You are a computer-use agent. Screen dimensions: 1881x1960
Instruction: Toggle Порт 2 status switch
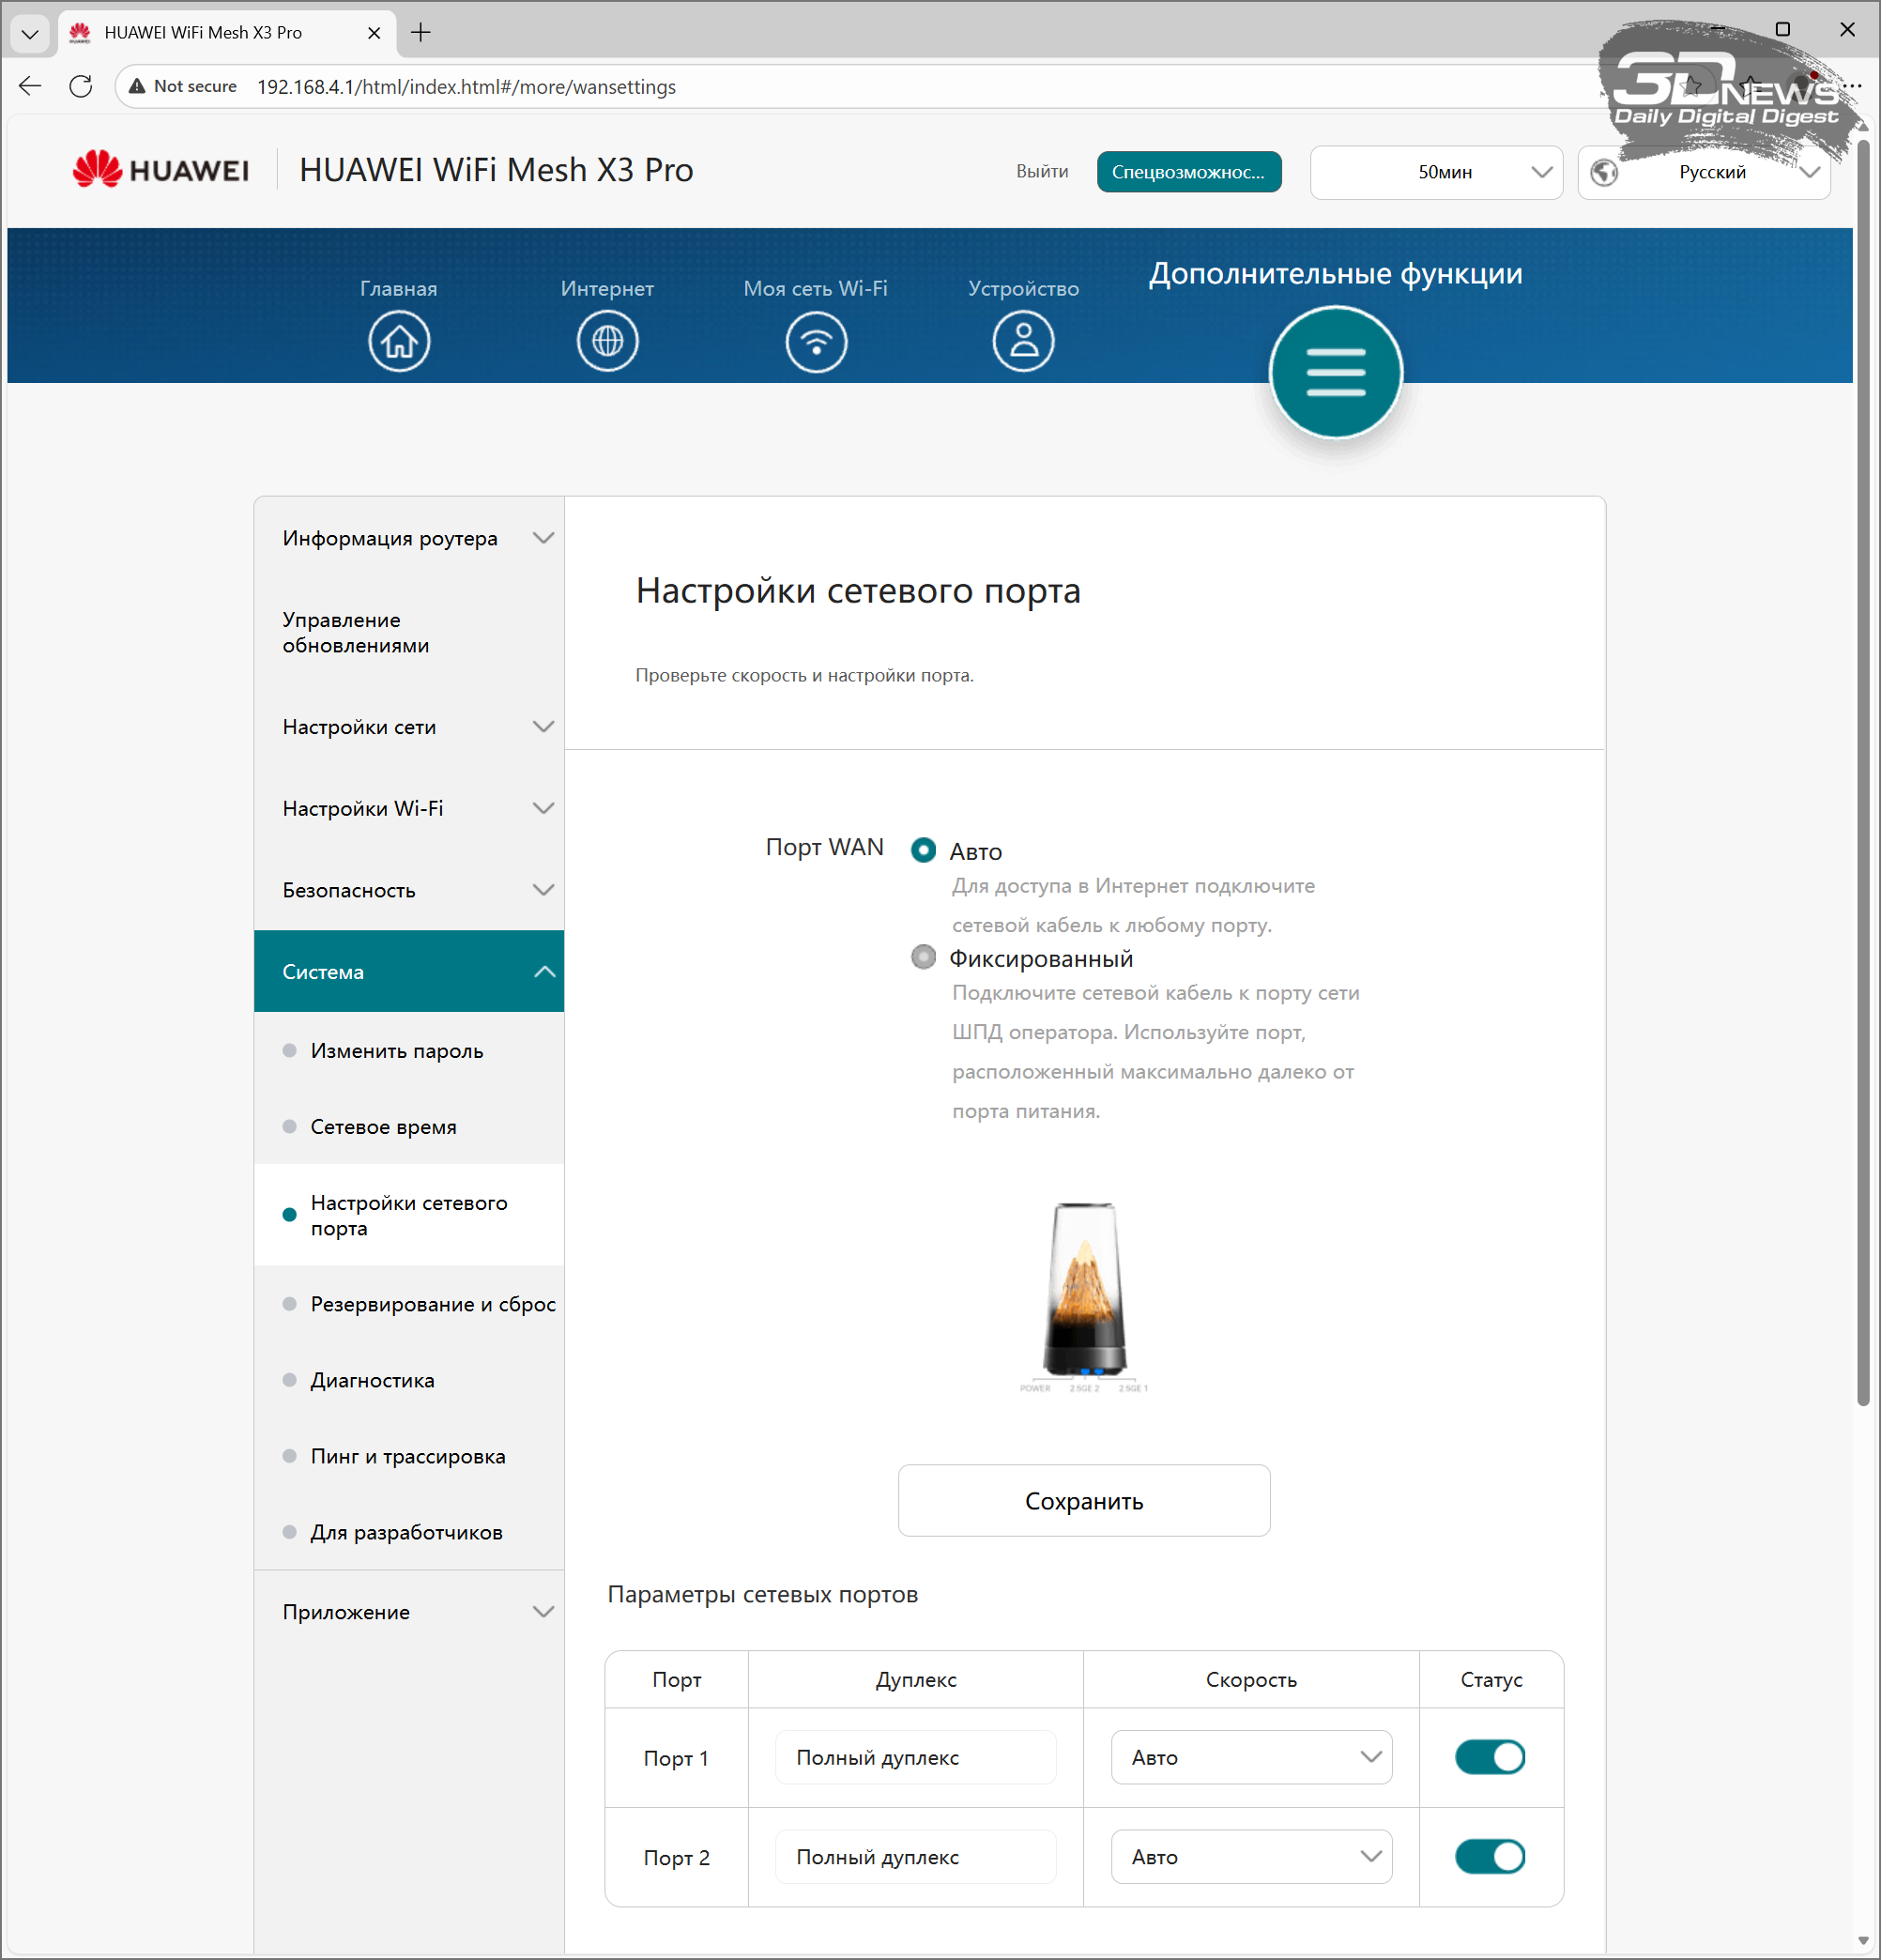tap(1489, 1856)
